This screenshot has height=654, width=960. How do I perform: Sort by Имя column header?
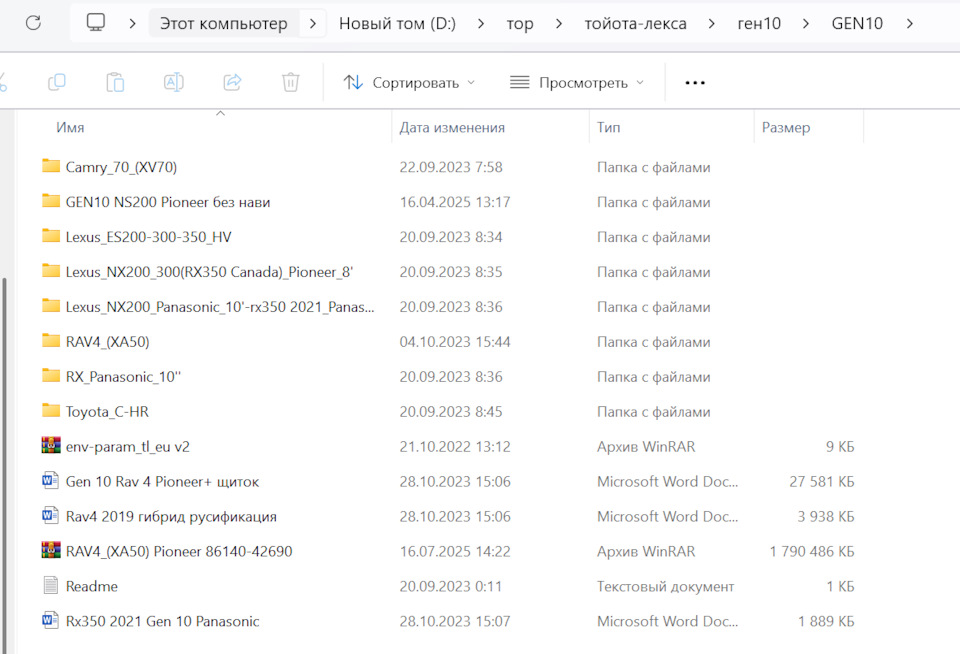click(70, 127)
